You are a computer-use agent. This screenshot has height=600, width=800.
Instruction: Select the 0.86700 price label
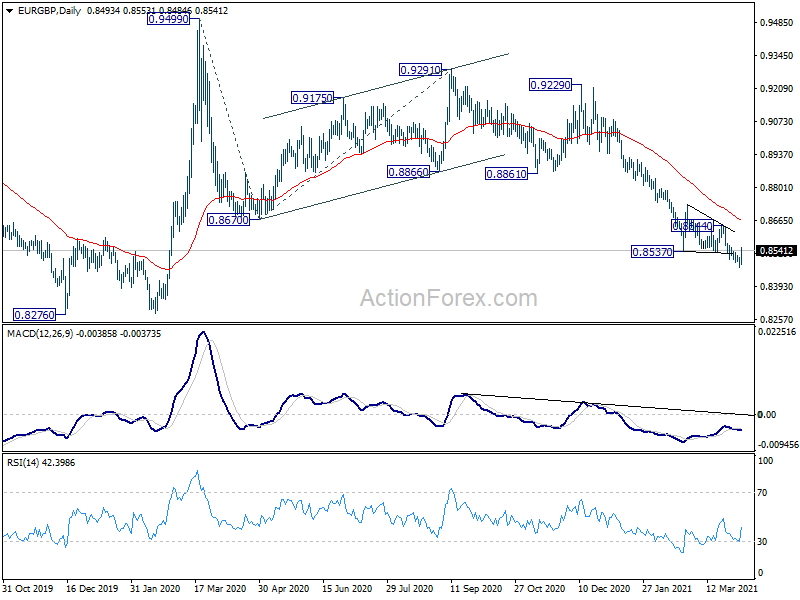229,220
